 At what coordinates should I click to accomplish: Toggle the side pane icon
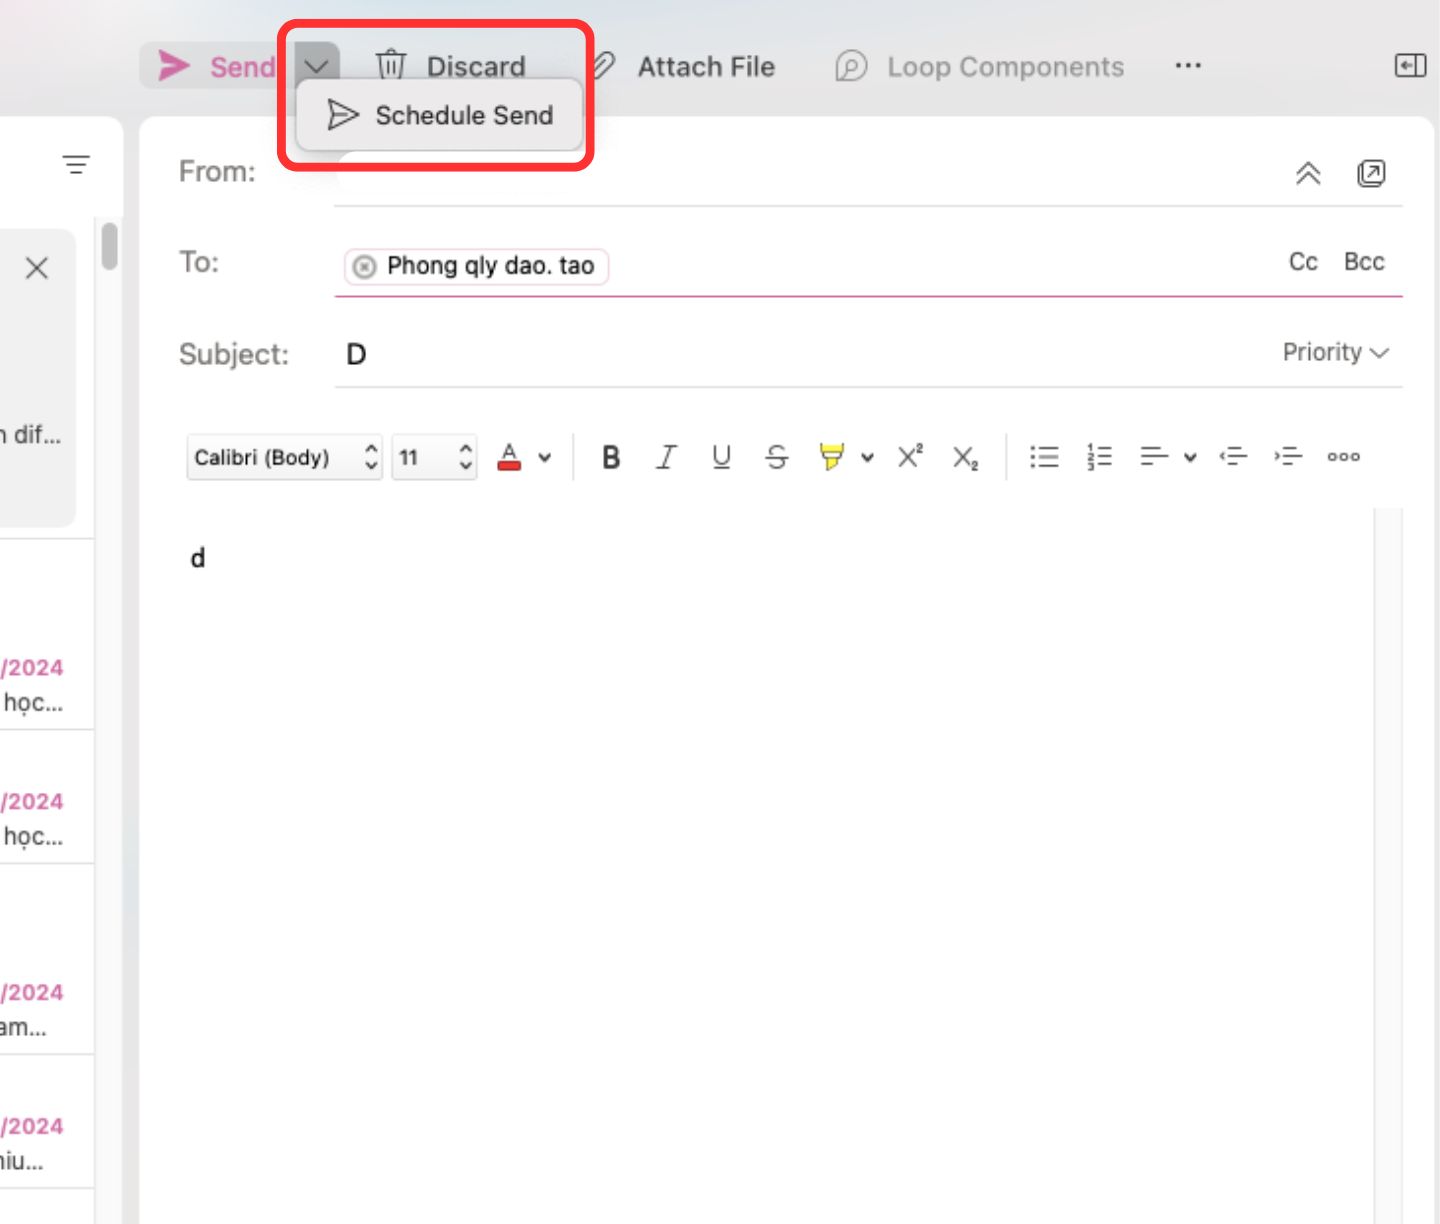click(1410, 66)
